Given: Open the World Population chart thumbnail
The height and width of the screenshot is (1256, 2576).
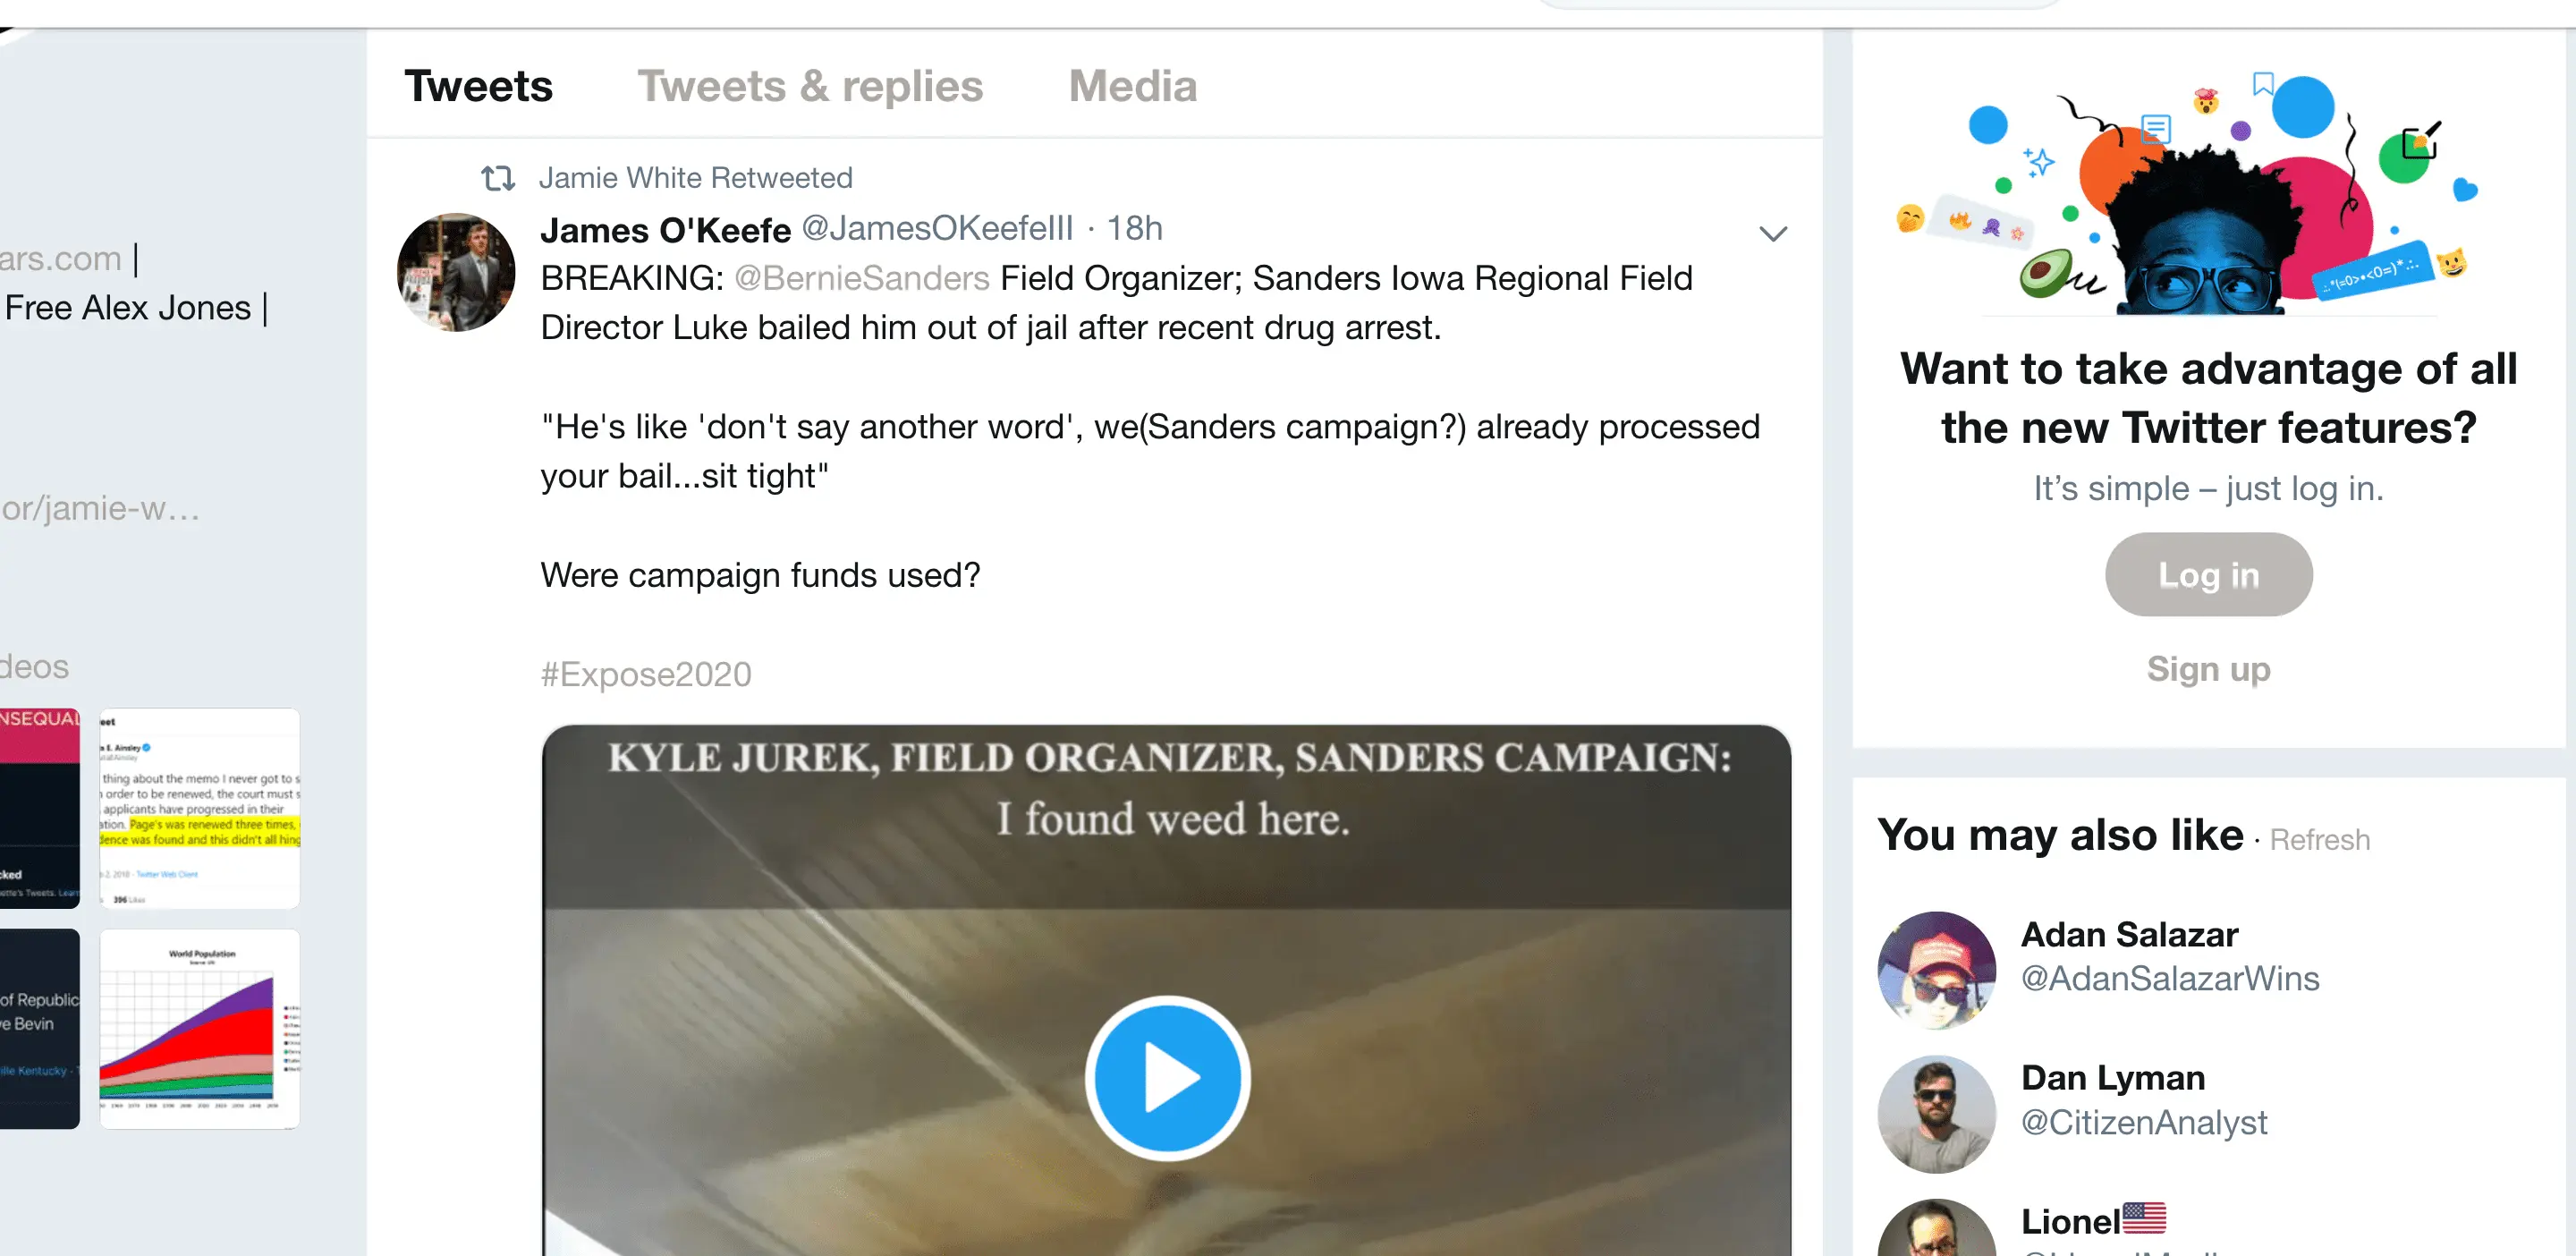Looking at the screenshot, I should point(200,1028).
